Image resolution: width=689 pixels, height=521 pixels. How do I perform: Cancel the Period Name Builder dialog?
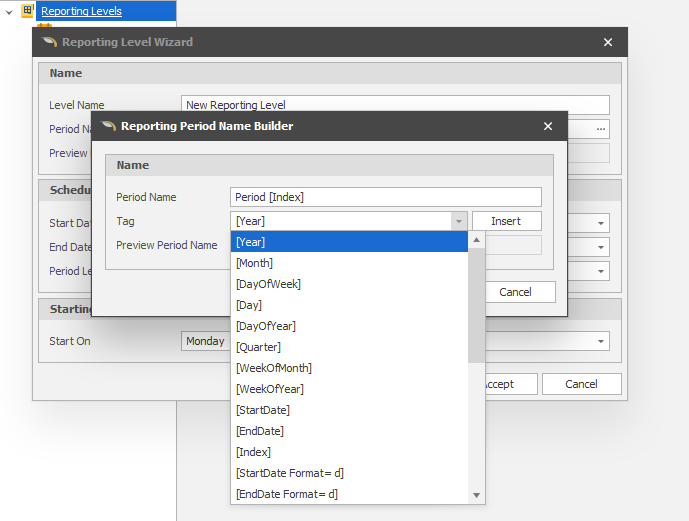click(515, 292)
